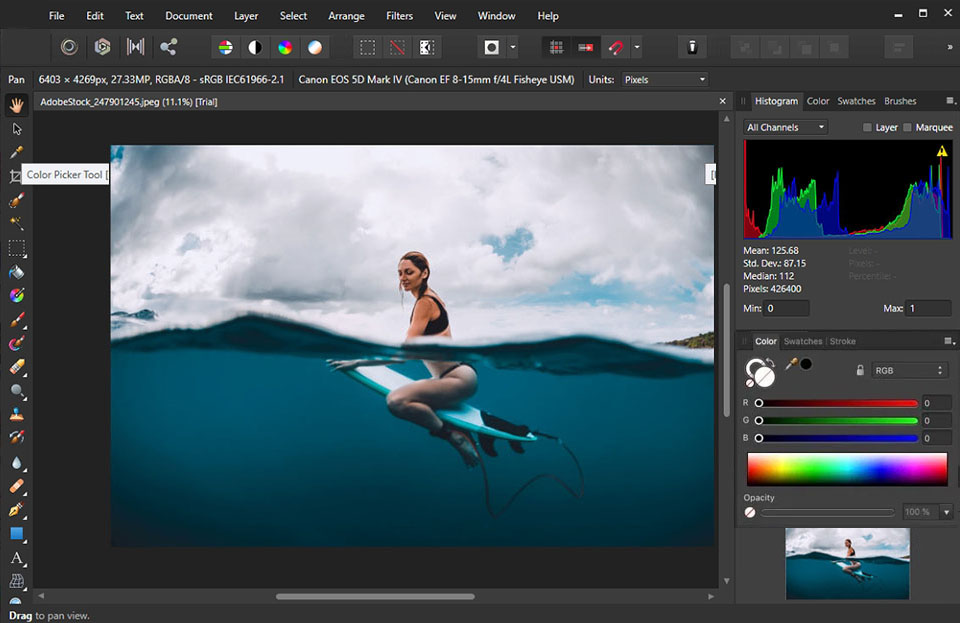Screen dimensions: 960x623
Task: Open the Layer menu
Action: [246, 16]
